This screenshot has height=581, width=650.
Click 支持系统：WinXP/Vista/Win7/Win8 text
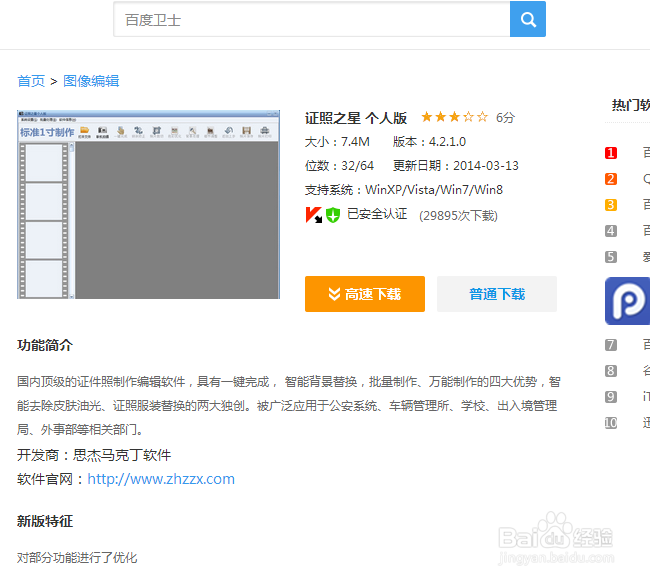coord(404,190)
